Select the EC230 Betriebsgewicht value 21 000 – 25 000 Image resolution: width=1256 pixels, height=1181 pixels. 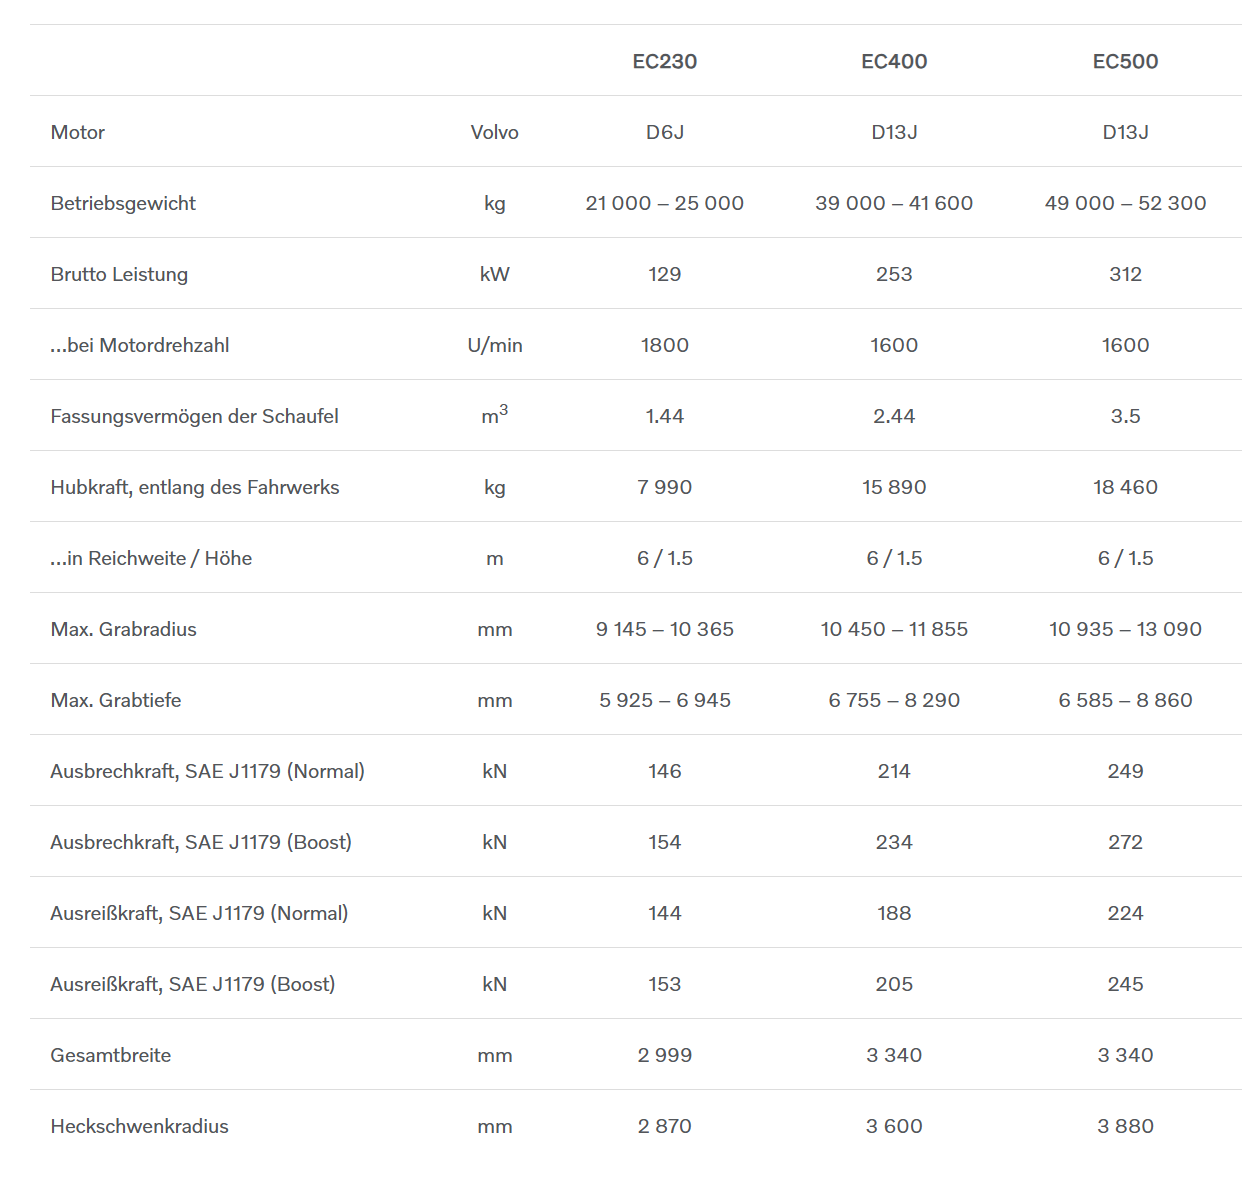click(664, 203)
